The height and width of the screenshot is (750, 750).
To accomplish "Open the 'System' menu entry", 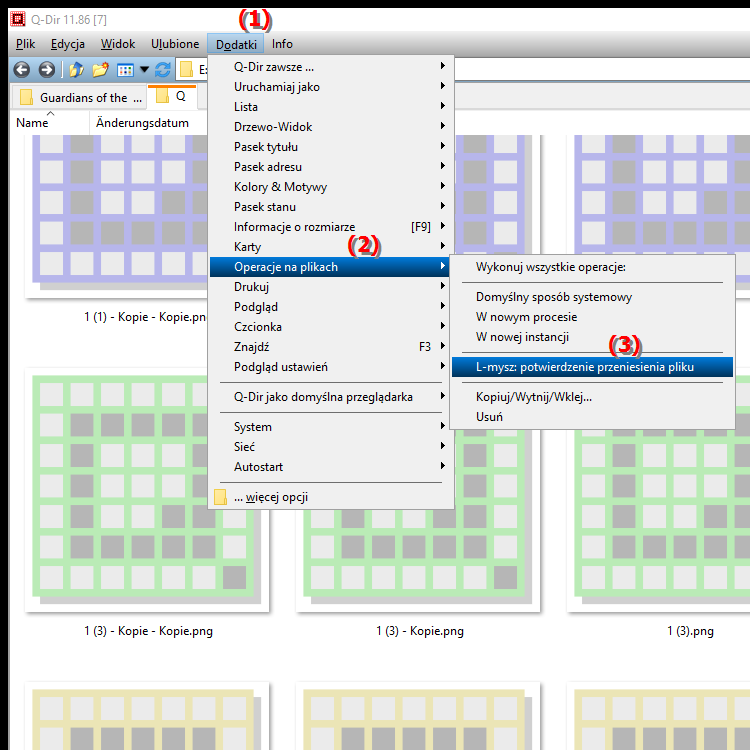I will 331,427.
